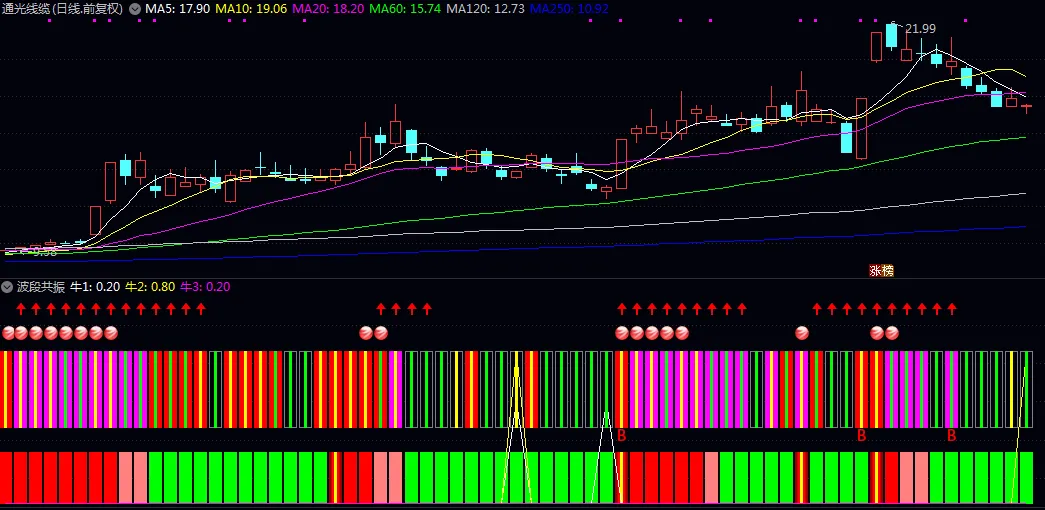
Task: Expand the dropdown circle beside 波段共振
Action: pyautogui.click(x=7, y=287)
